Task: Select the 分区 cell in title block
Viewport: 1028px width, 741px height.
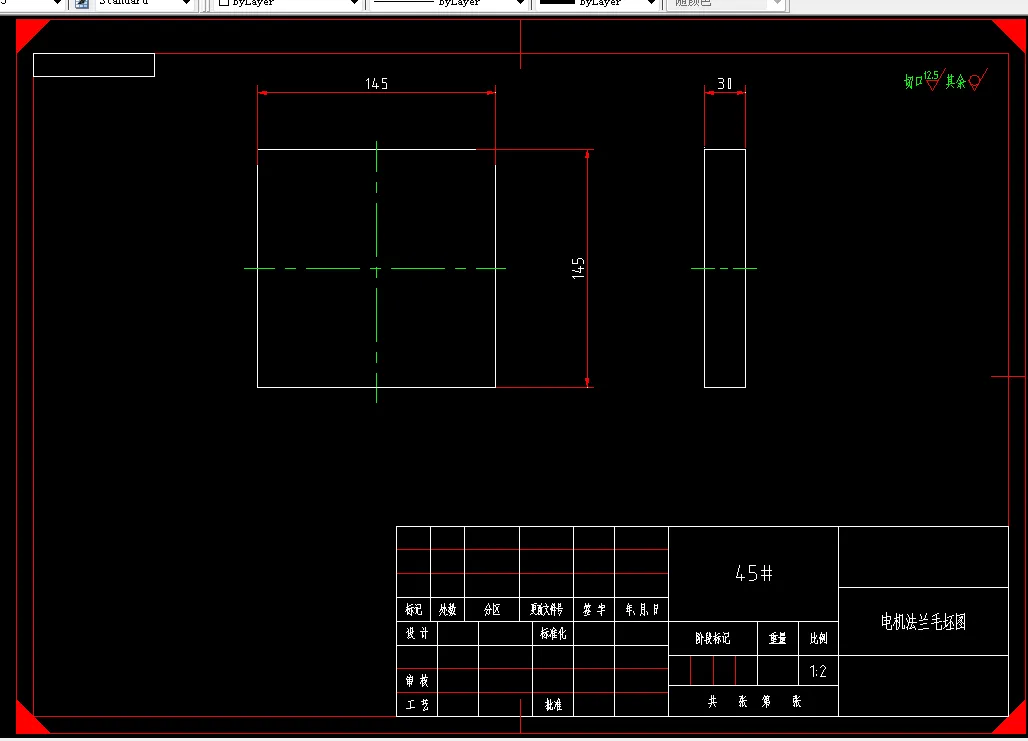Action: [x=492, y=610]
